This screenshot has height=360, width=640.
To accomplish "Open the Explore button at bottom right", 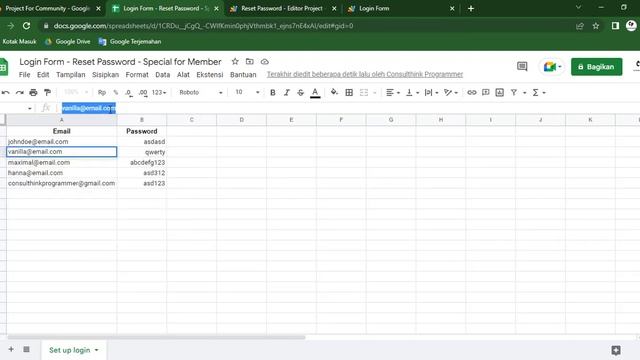I will point(616,350).
